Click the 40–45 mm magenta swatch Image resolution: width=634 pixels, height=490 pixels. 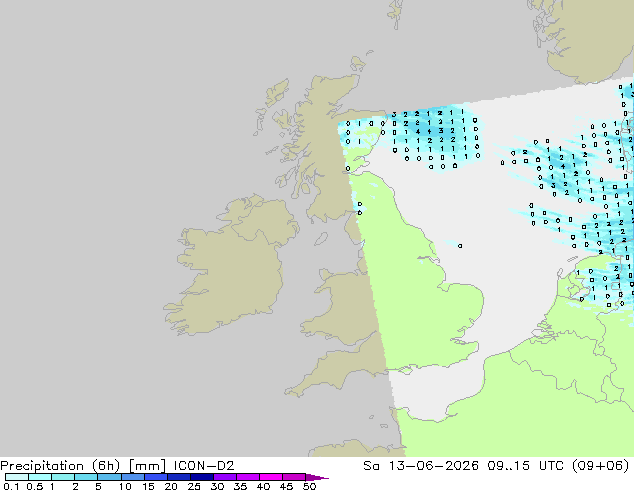[271, 477]
